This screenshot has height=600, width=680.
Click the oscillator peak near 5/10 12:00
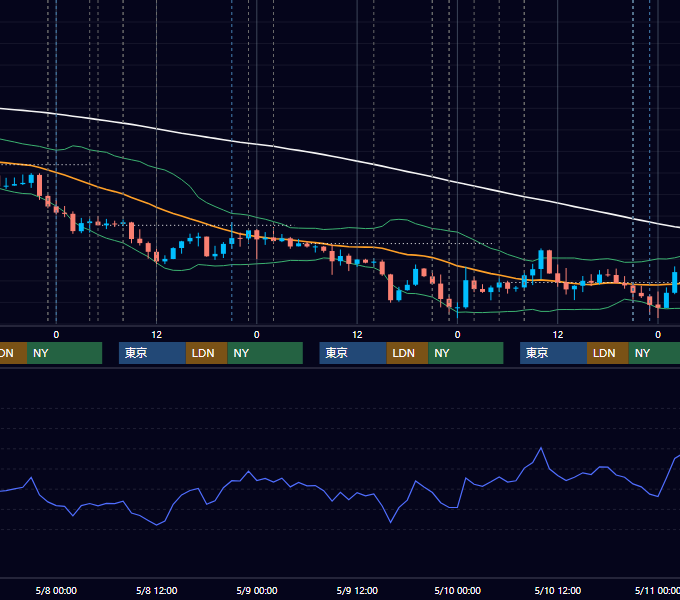(x=541, y=448)
